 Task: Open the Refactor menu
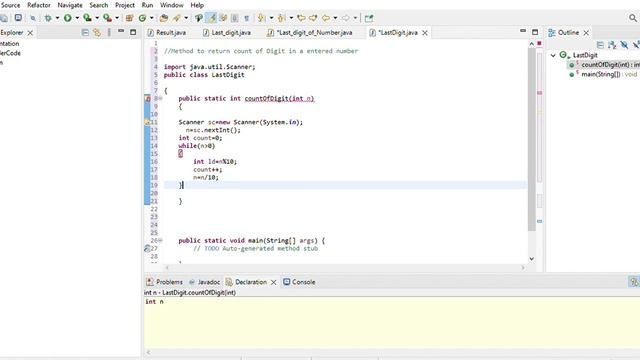39,5
